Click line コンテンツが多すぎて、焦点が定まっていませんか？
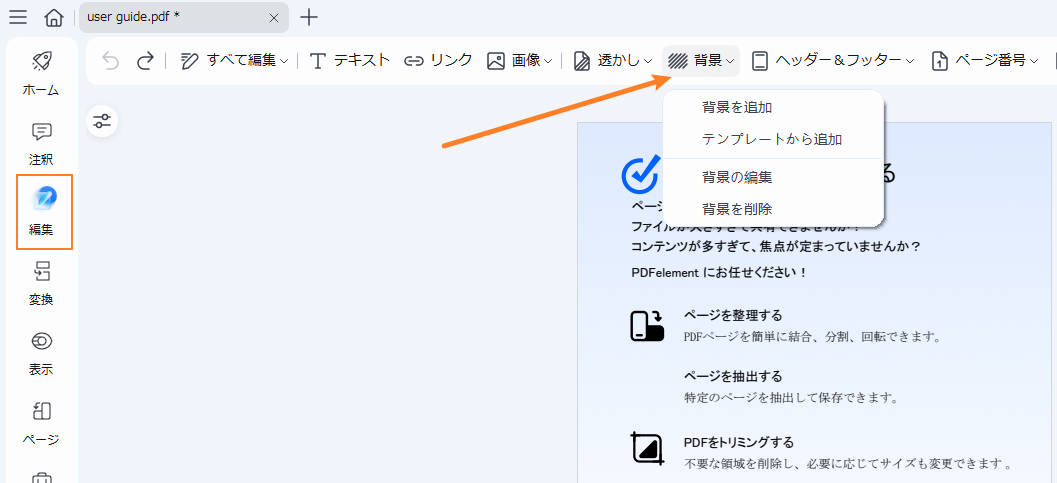The height and width of the screenshot is (483, 1057). point(776,246)
